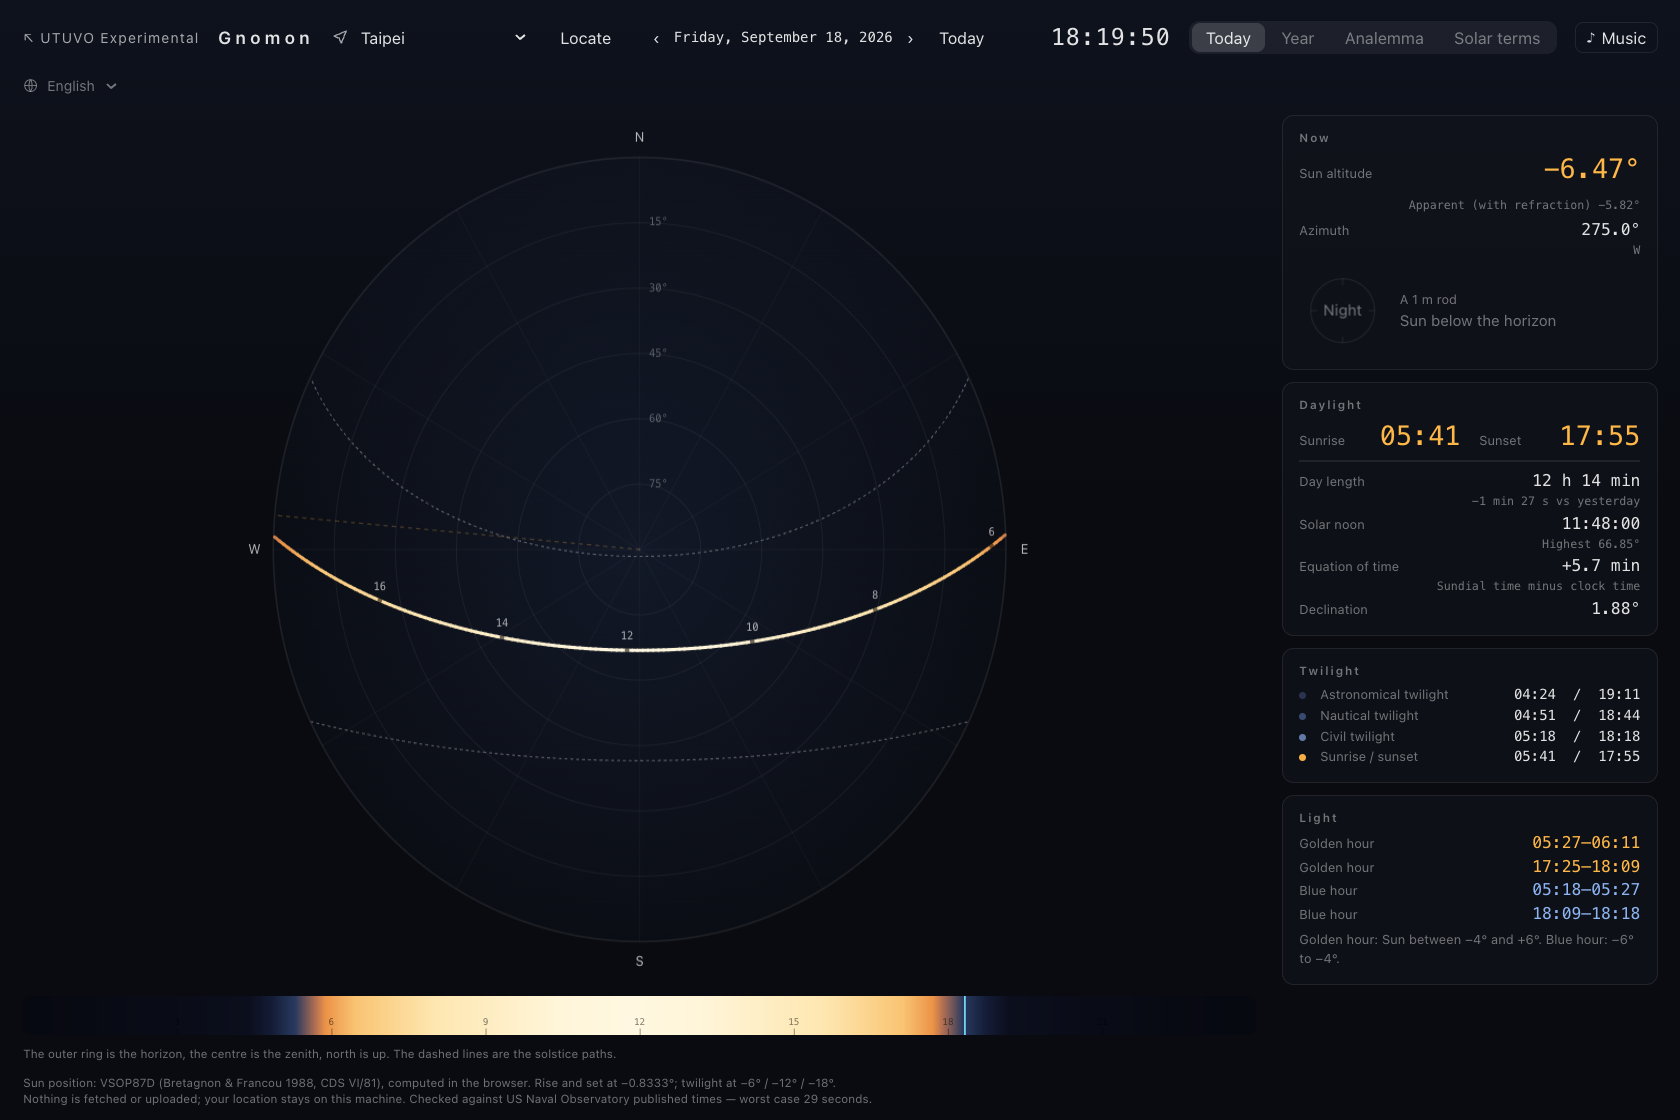Toggle the Music button
This screenshot has height=1120, width=1680.
(x=1615, y=38)
